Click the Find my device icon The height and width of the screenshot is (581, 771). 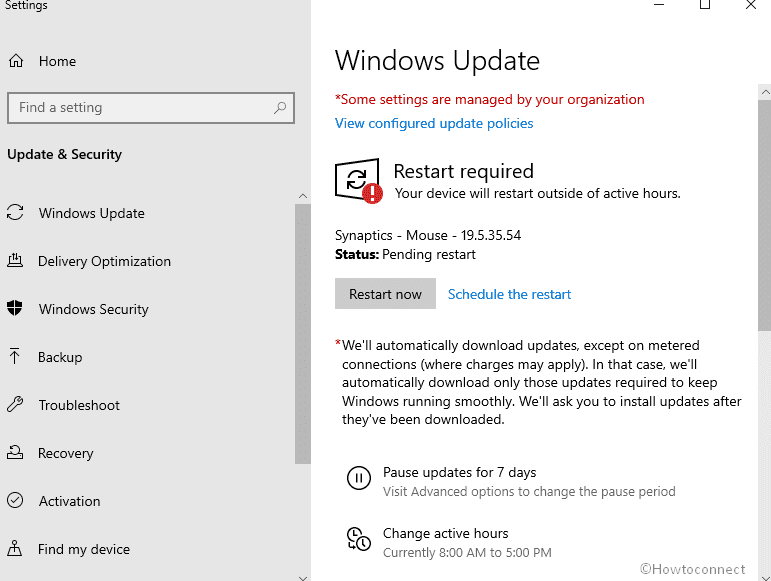tap(15, 549)
